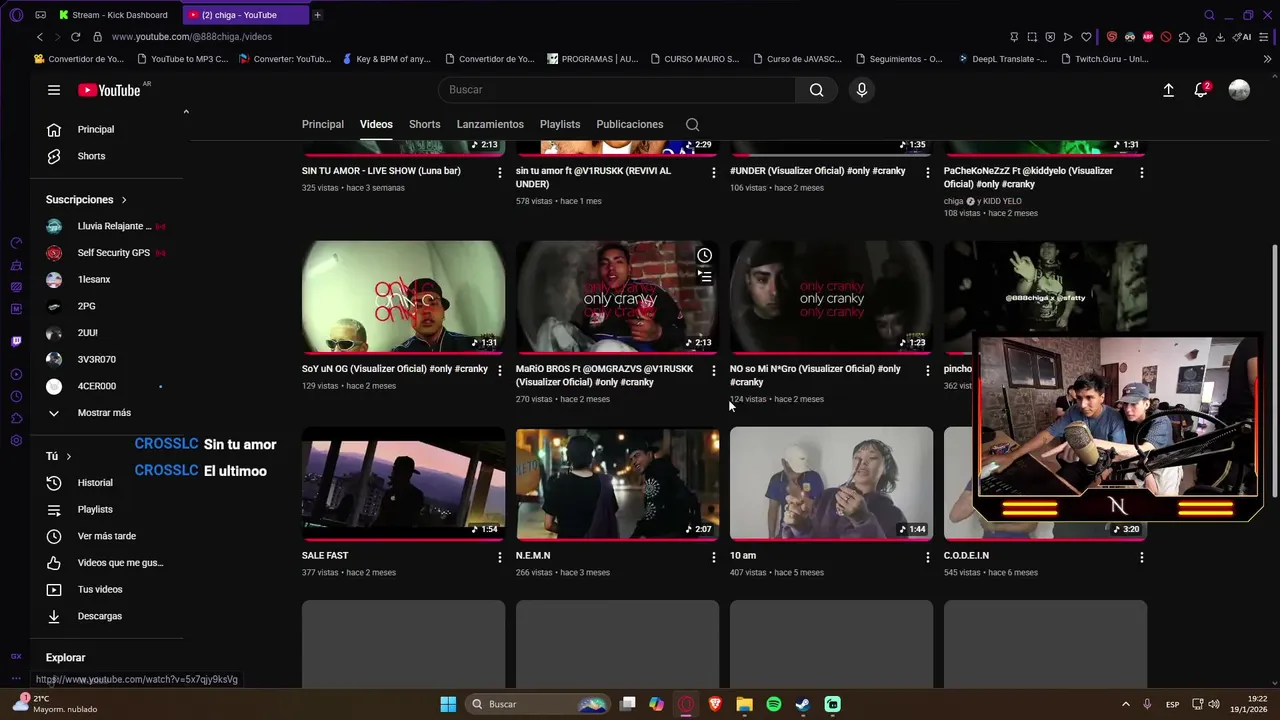This screenshot has width=1280, height=720.
Task: Select the Videos channel tab
Action: 376,124
